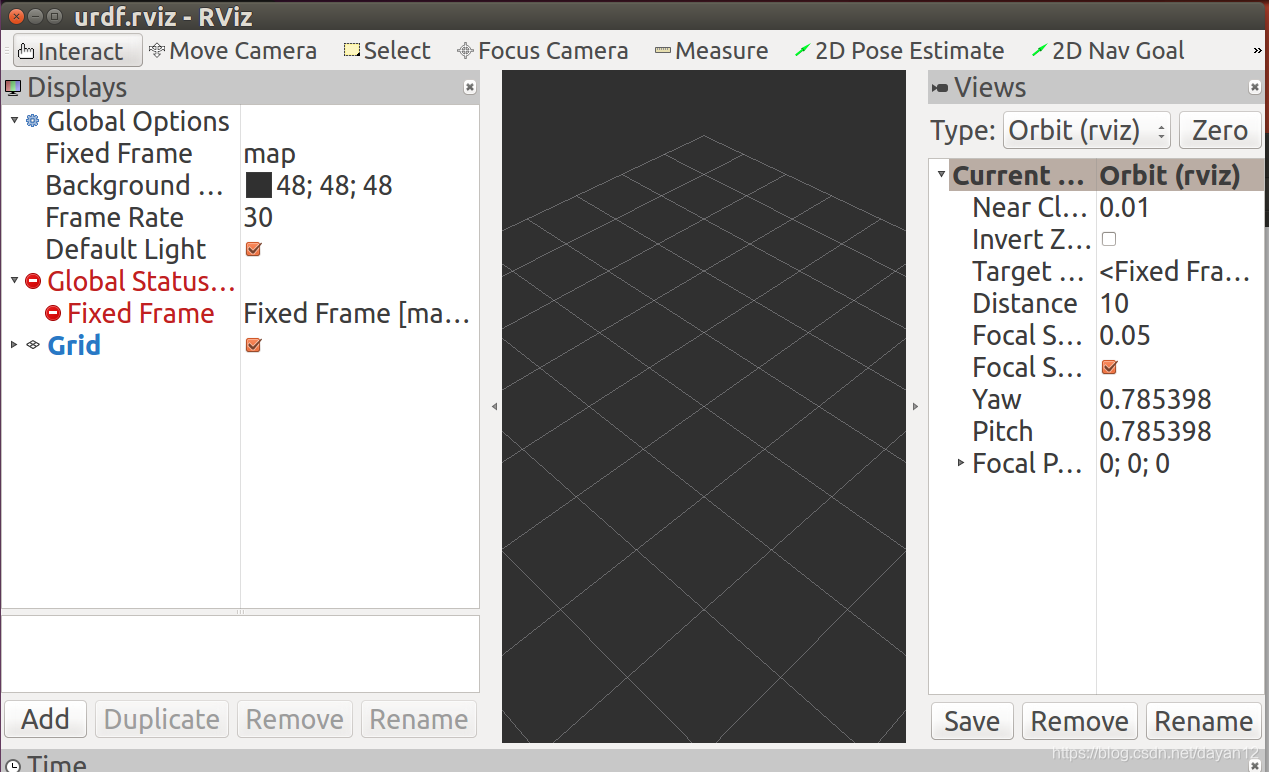The width and height of the screenshot is (1269, 772).
Task: Select the Fixed Frame status message
Action: pos(357,313)
